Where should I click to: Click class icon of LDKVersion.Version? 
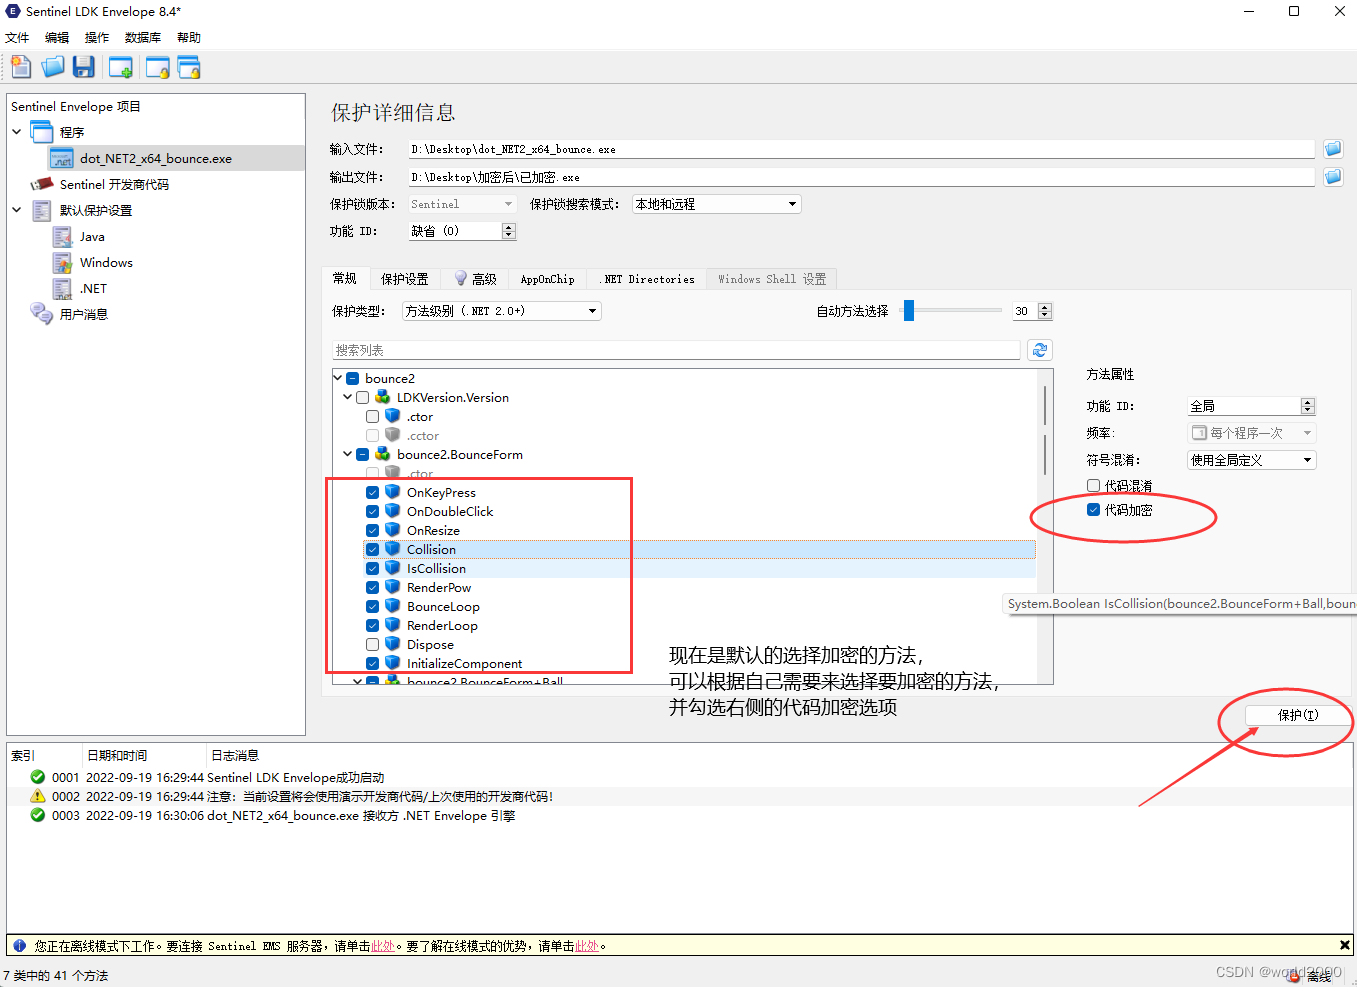tap(382, 397)
